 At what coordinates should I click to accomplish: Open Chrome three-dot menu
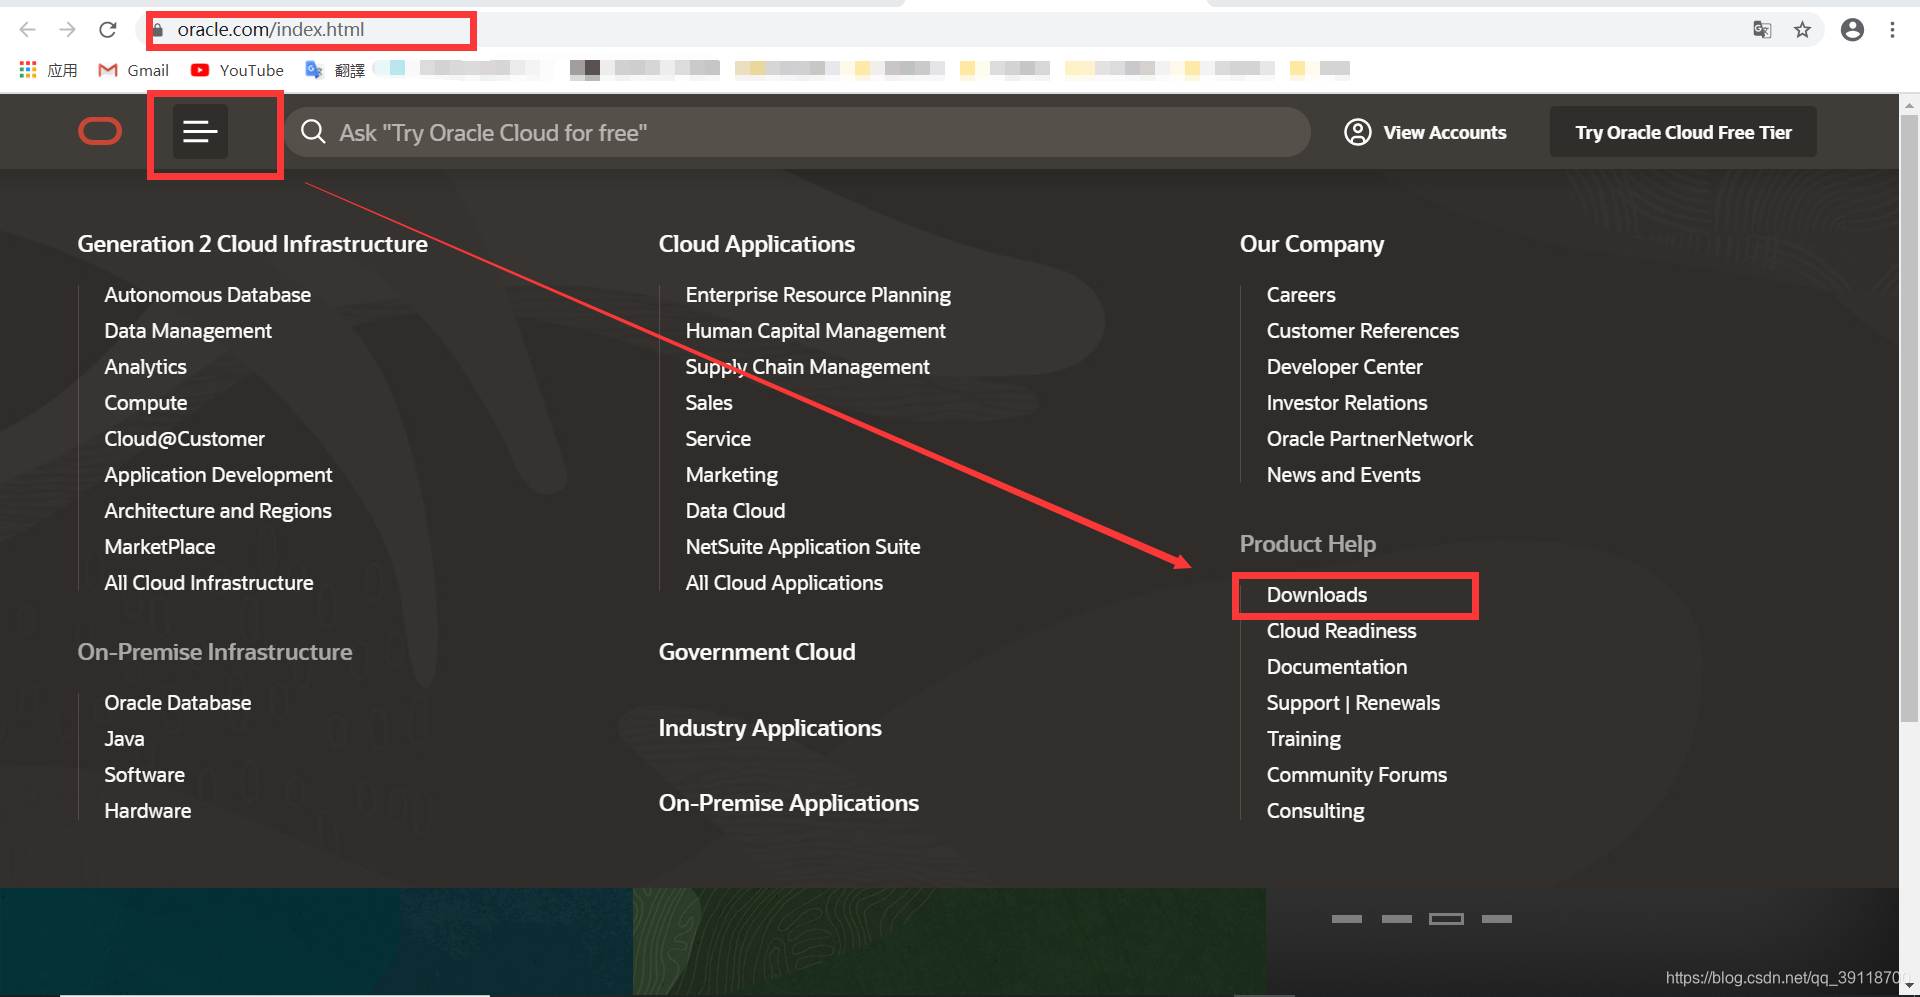[1892, 30]
